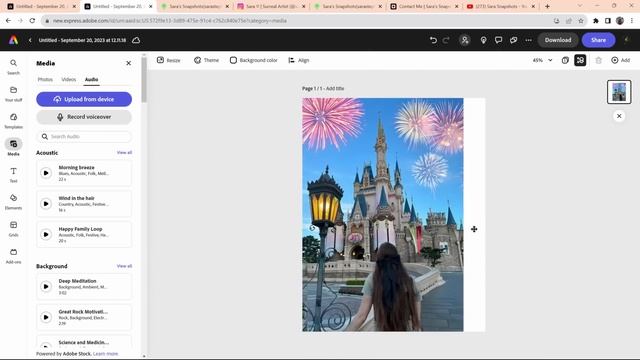Image resolution: width=640 pixels, height=360 pixels.
Task: Click the timer icon beside the zoom
Action: click(x=565, y=60)
